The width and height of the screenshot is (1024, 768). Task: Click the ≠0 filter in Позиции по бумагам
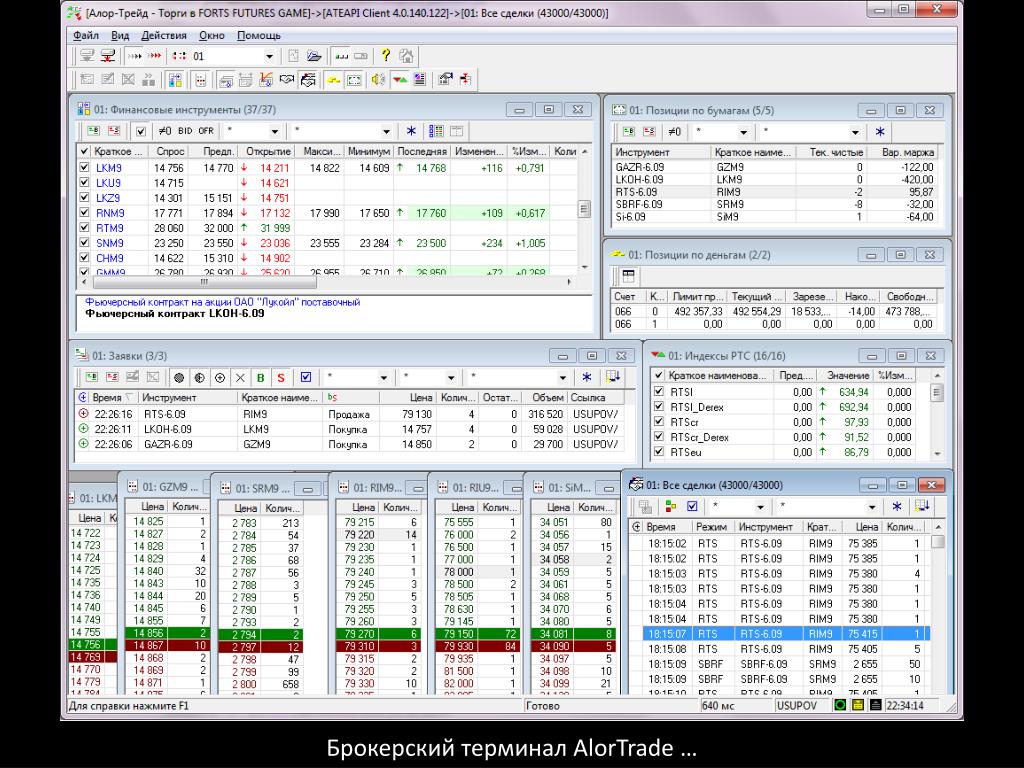(x=675, y=132)
